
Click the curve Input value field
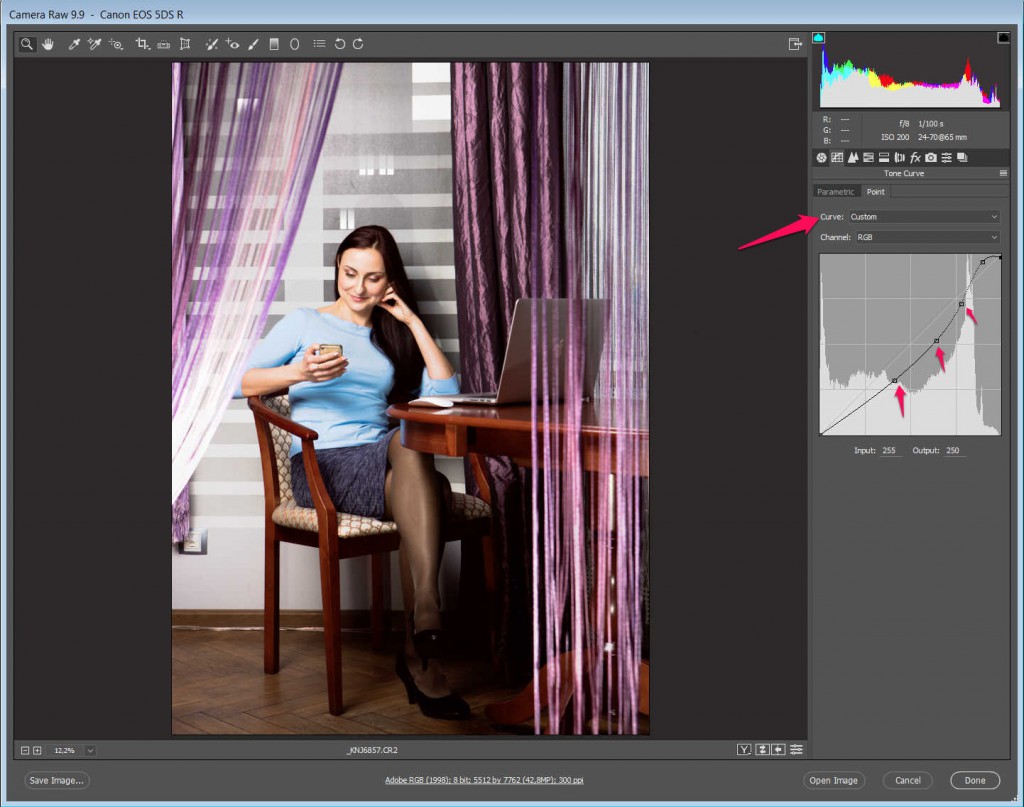[x=890, y=451]
